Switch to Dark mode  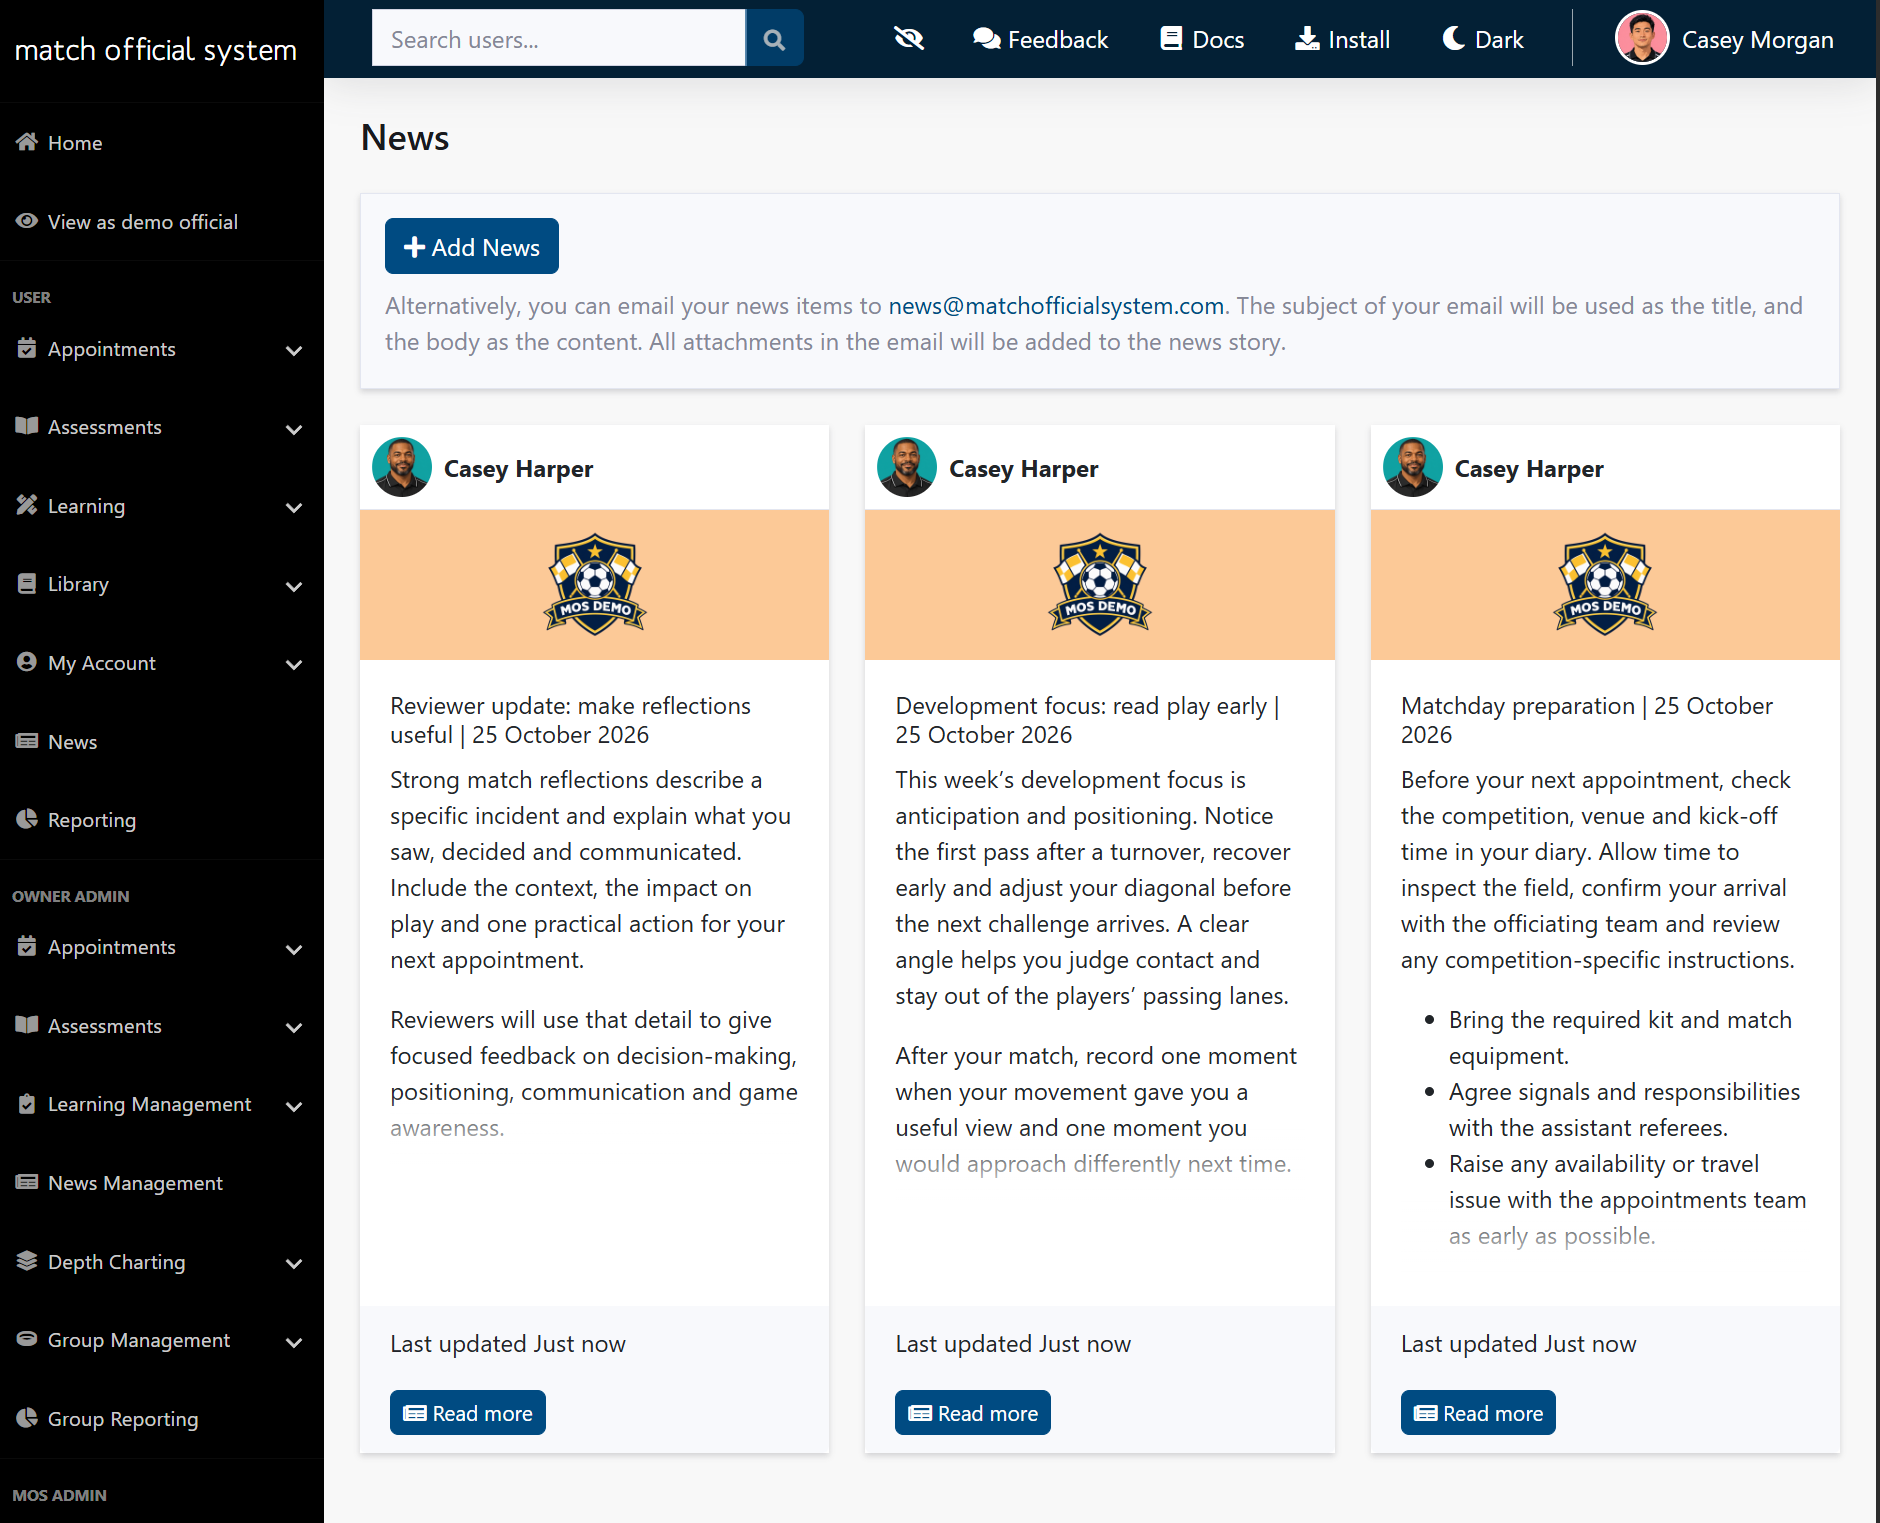tap(1483, 39)
